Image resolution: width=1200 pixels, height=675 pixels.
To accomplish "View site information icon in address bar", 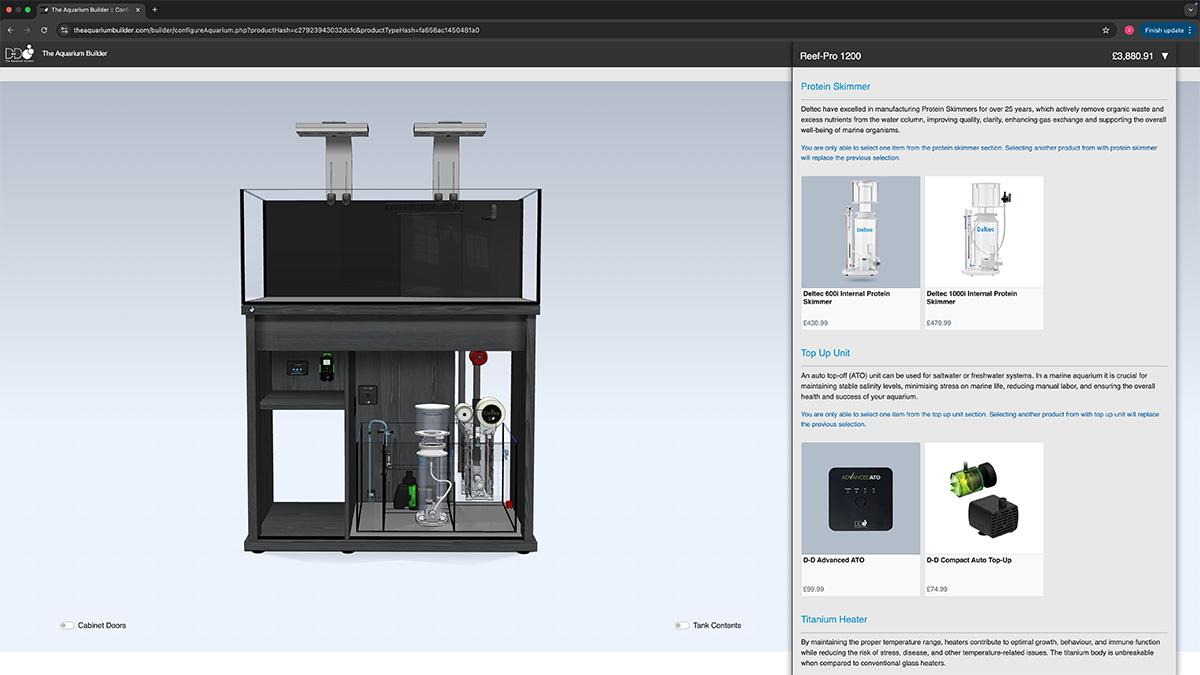I will [63, 30].
